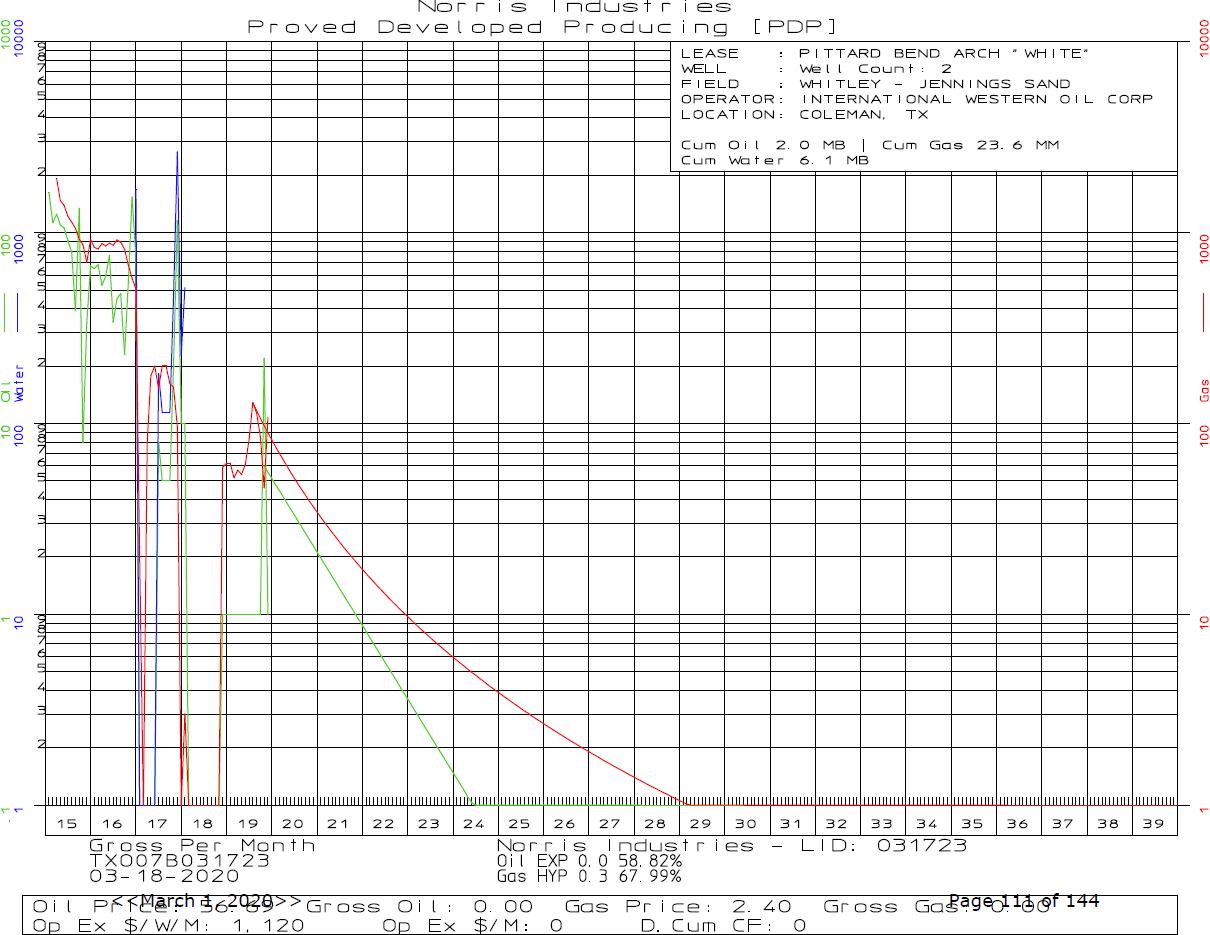Click the Gas Price 2.40 field
This screenshot has width=1210, height=935.
click(678, 907)
